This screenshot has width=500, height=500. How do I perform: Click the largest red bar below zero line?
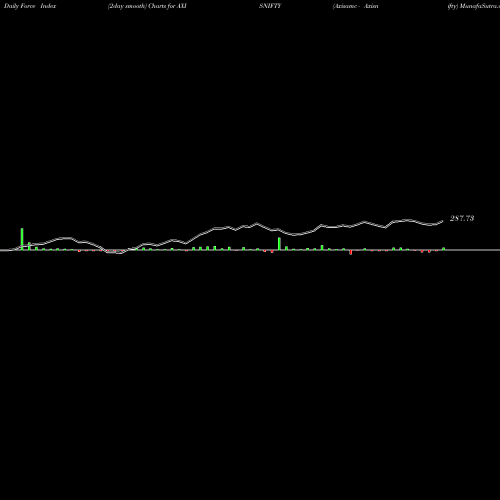351,252
